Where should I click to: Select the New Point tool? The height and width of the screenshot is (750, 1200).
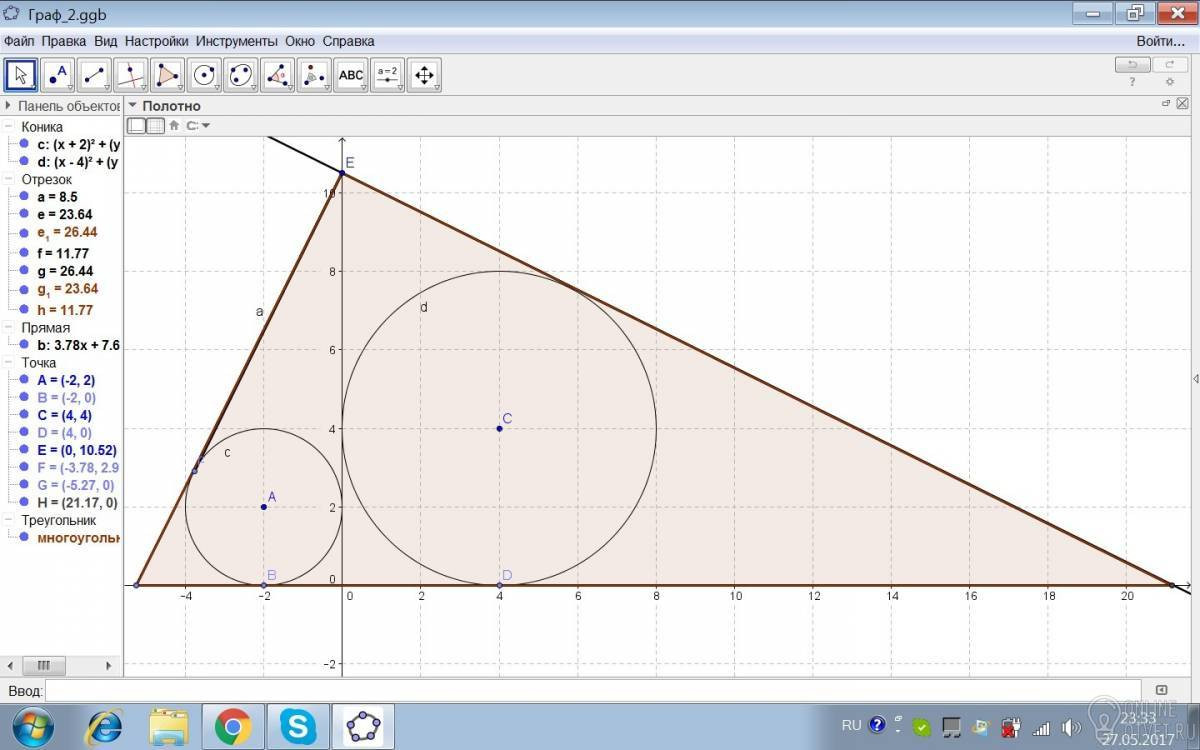(x=58, y=75)
